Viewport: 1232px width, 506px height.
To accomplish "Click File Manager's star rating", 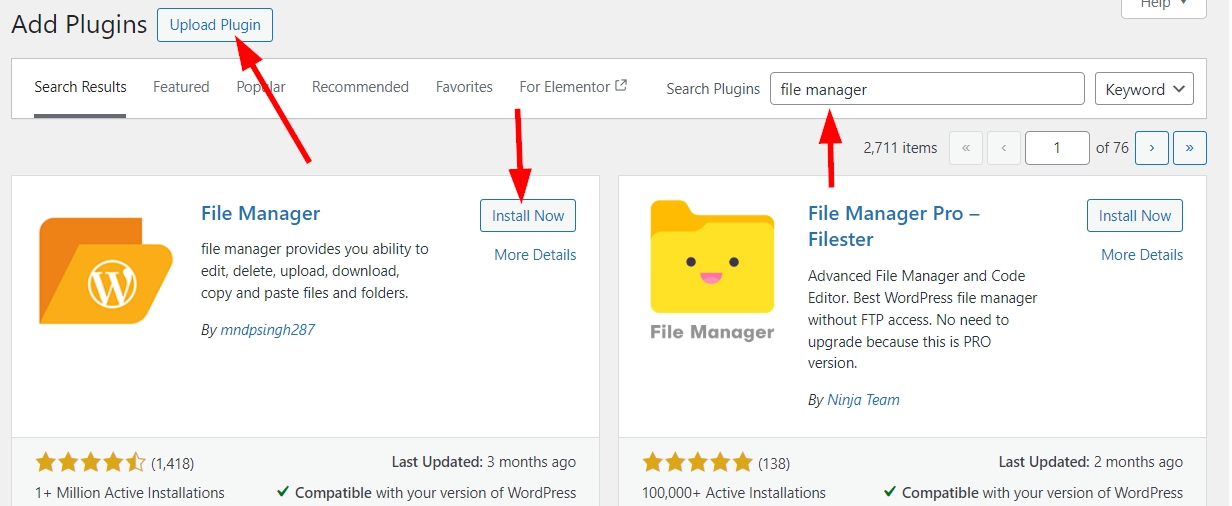I will point(90,463).
